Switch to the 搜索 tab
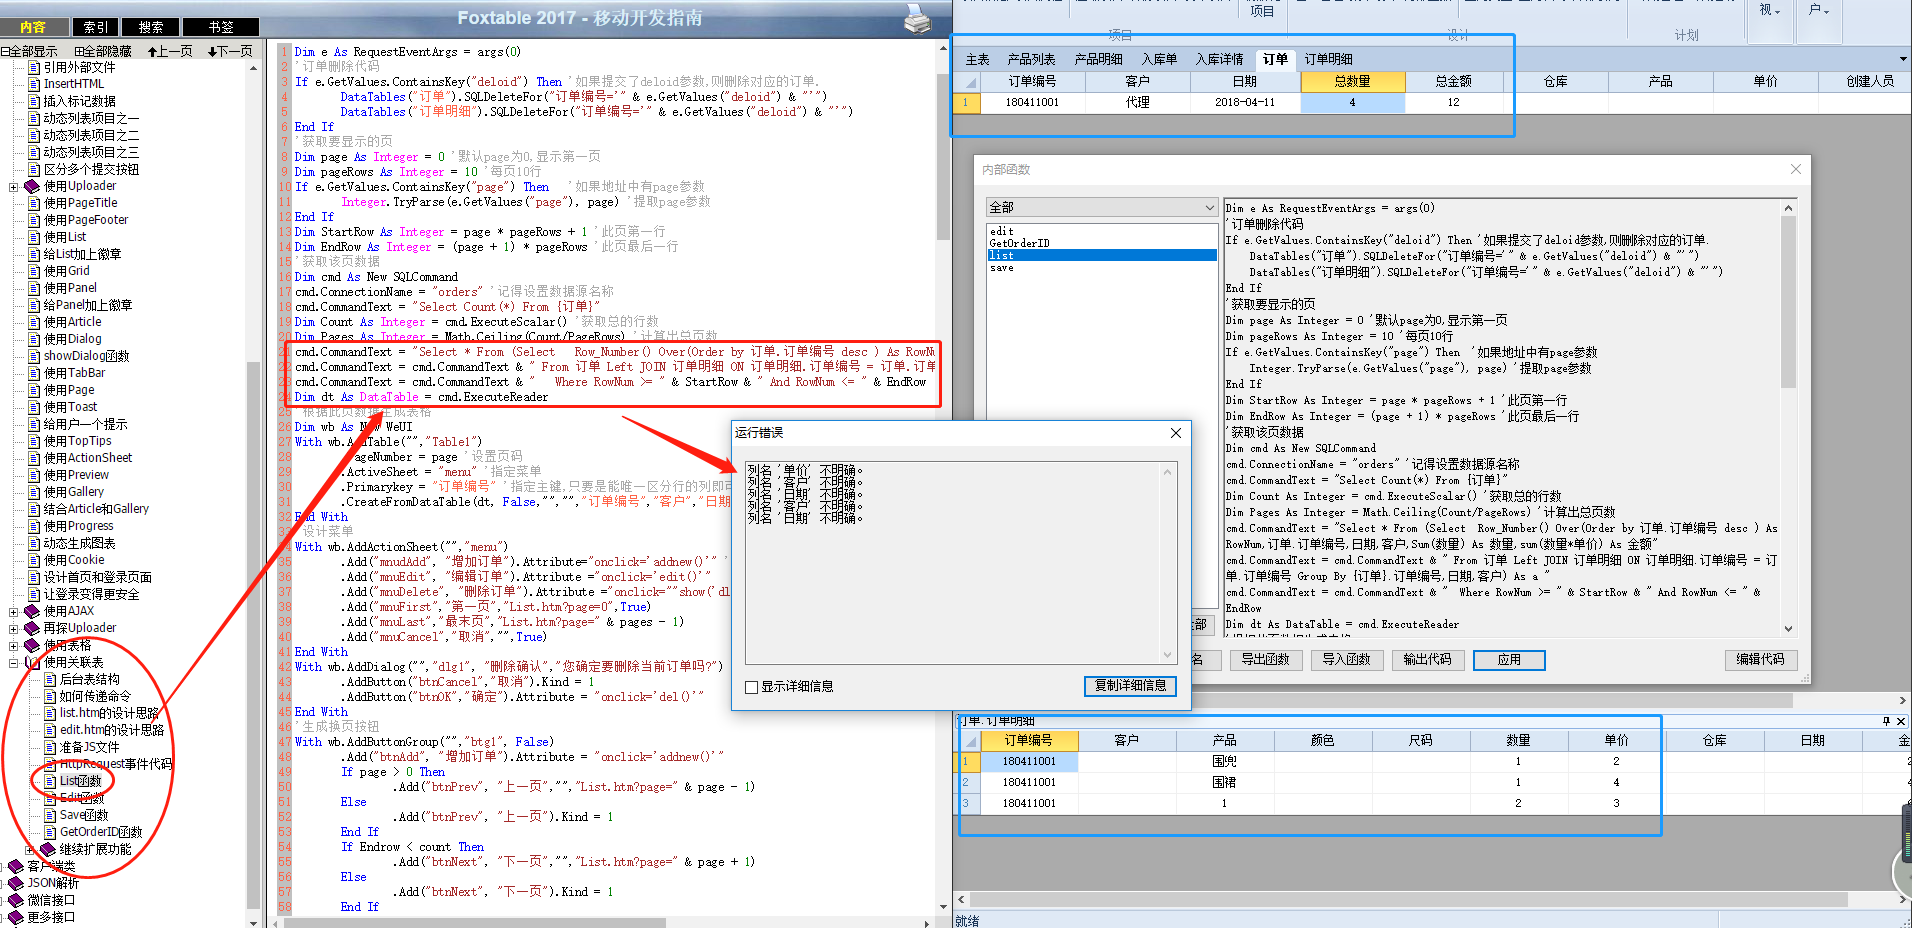The width and height of the screenshot is (1912, 928). (x=151, y=27)
